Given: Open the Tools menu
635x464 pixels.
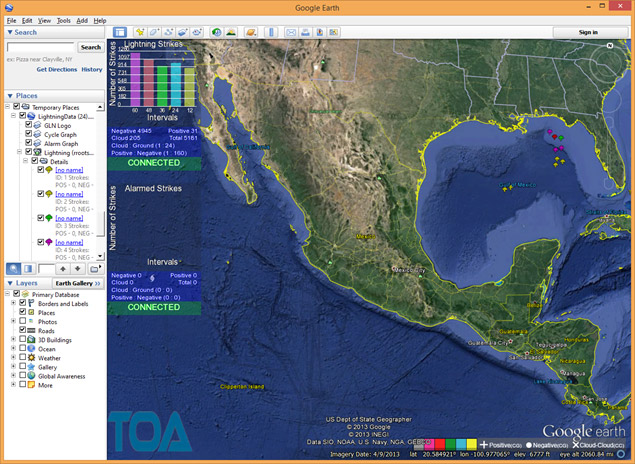Looking at the screenshot, I should point(64,21).
